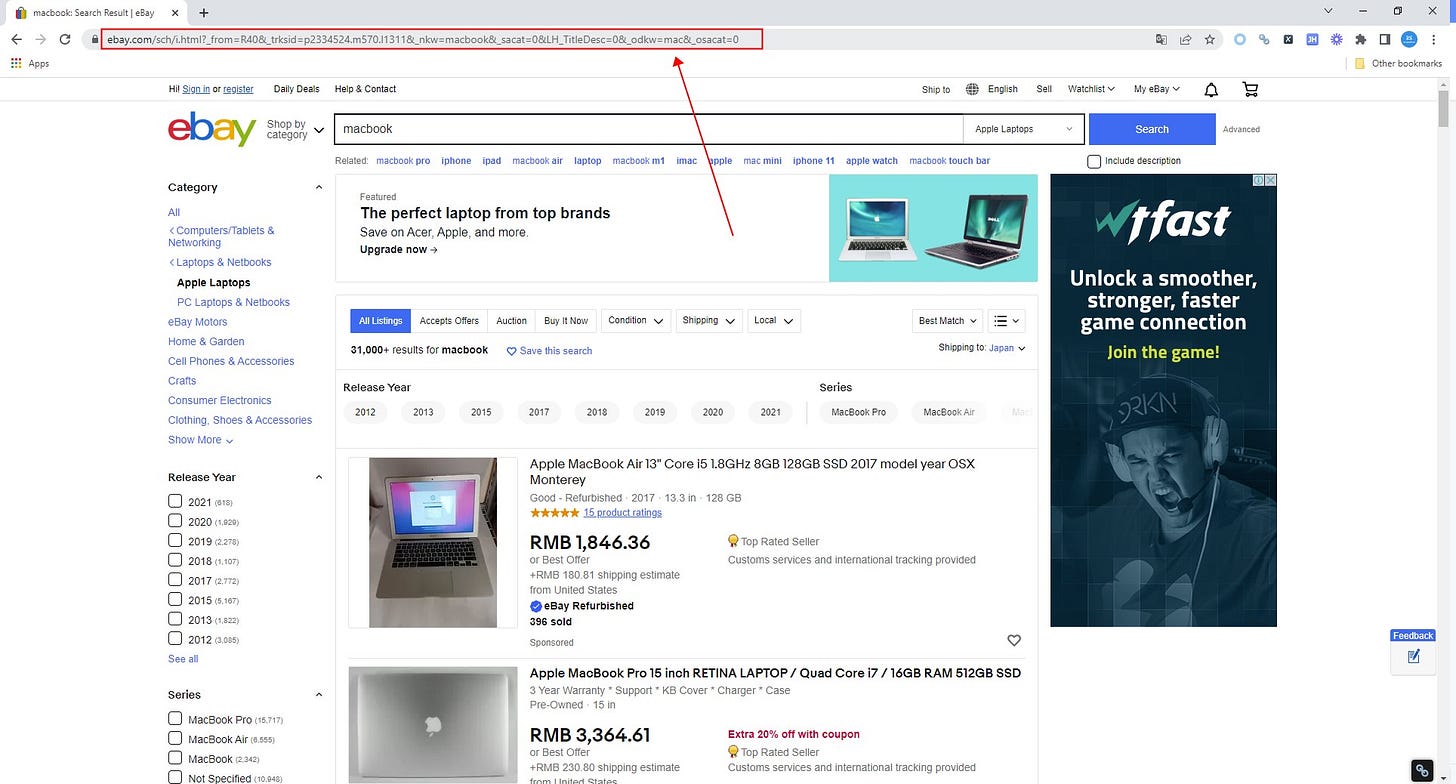The width and height of the screenshot is (1456, 784).
Task: Expand the Local filter dropdown
Action: point(773,321)
